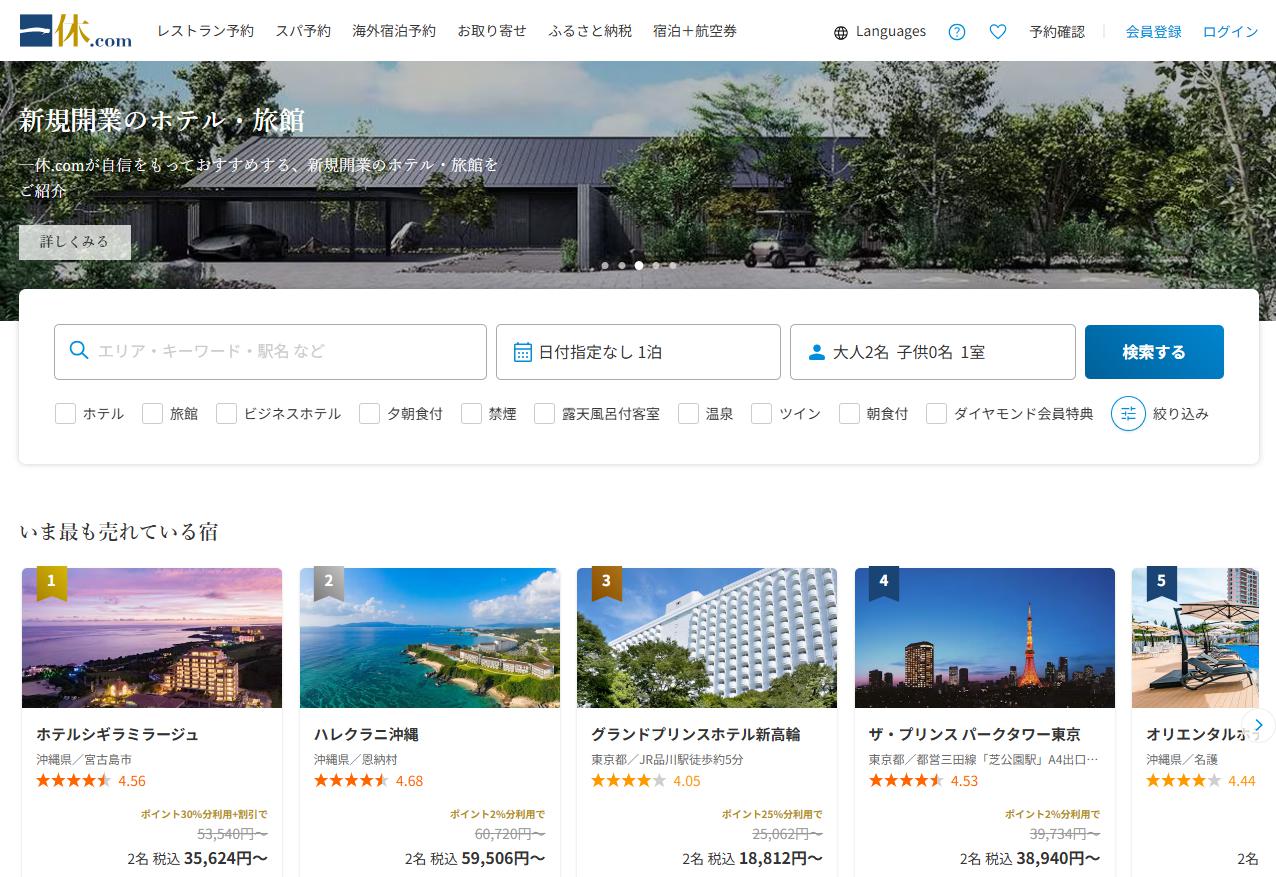The height and width of the screenshot is (877, 1276).
Task: Click the 一休.com logo
Action: 76,30
